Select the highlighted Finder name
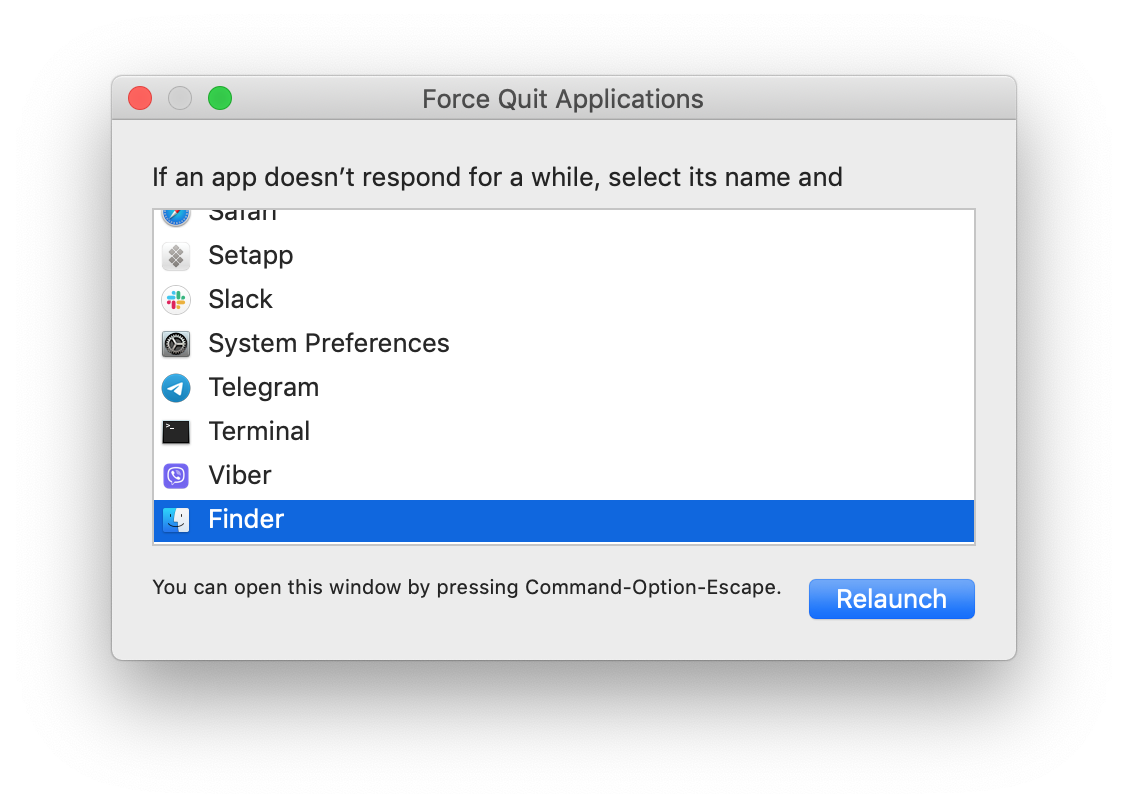Image resolution: width=1128 pixels, height=808 pixels. (246, 519)
